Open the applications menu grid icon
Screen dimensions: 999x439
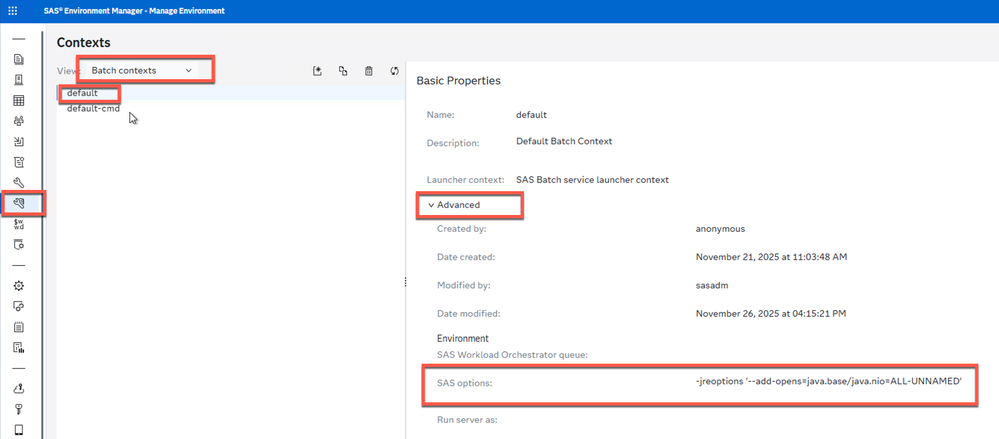point(13,11)
